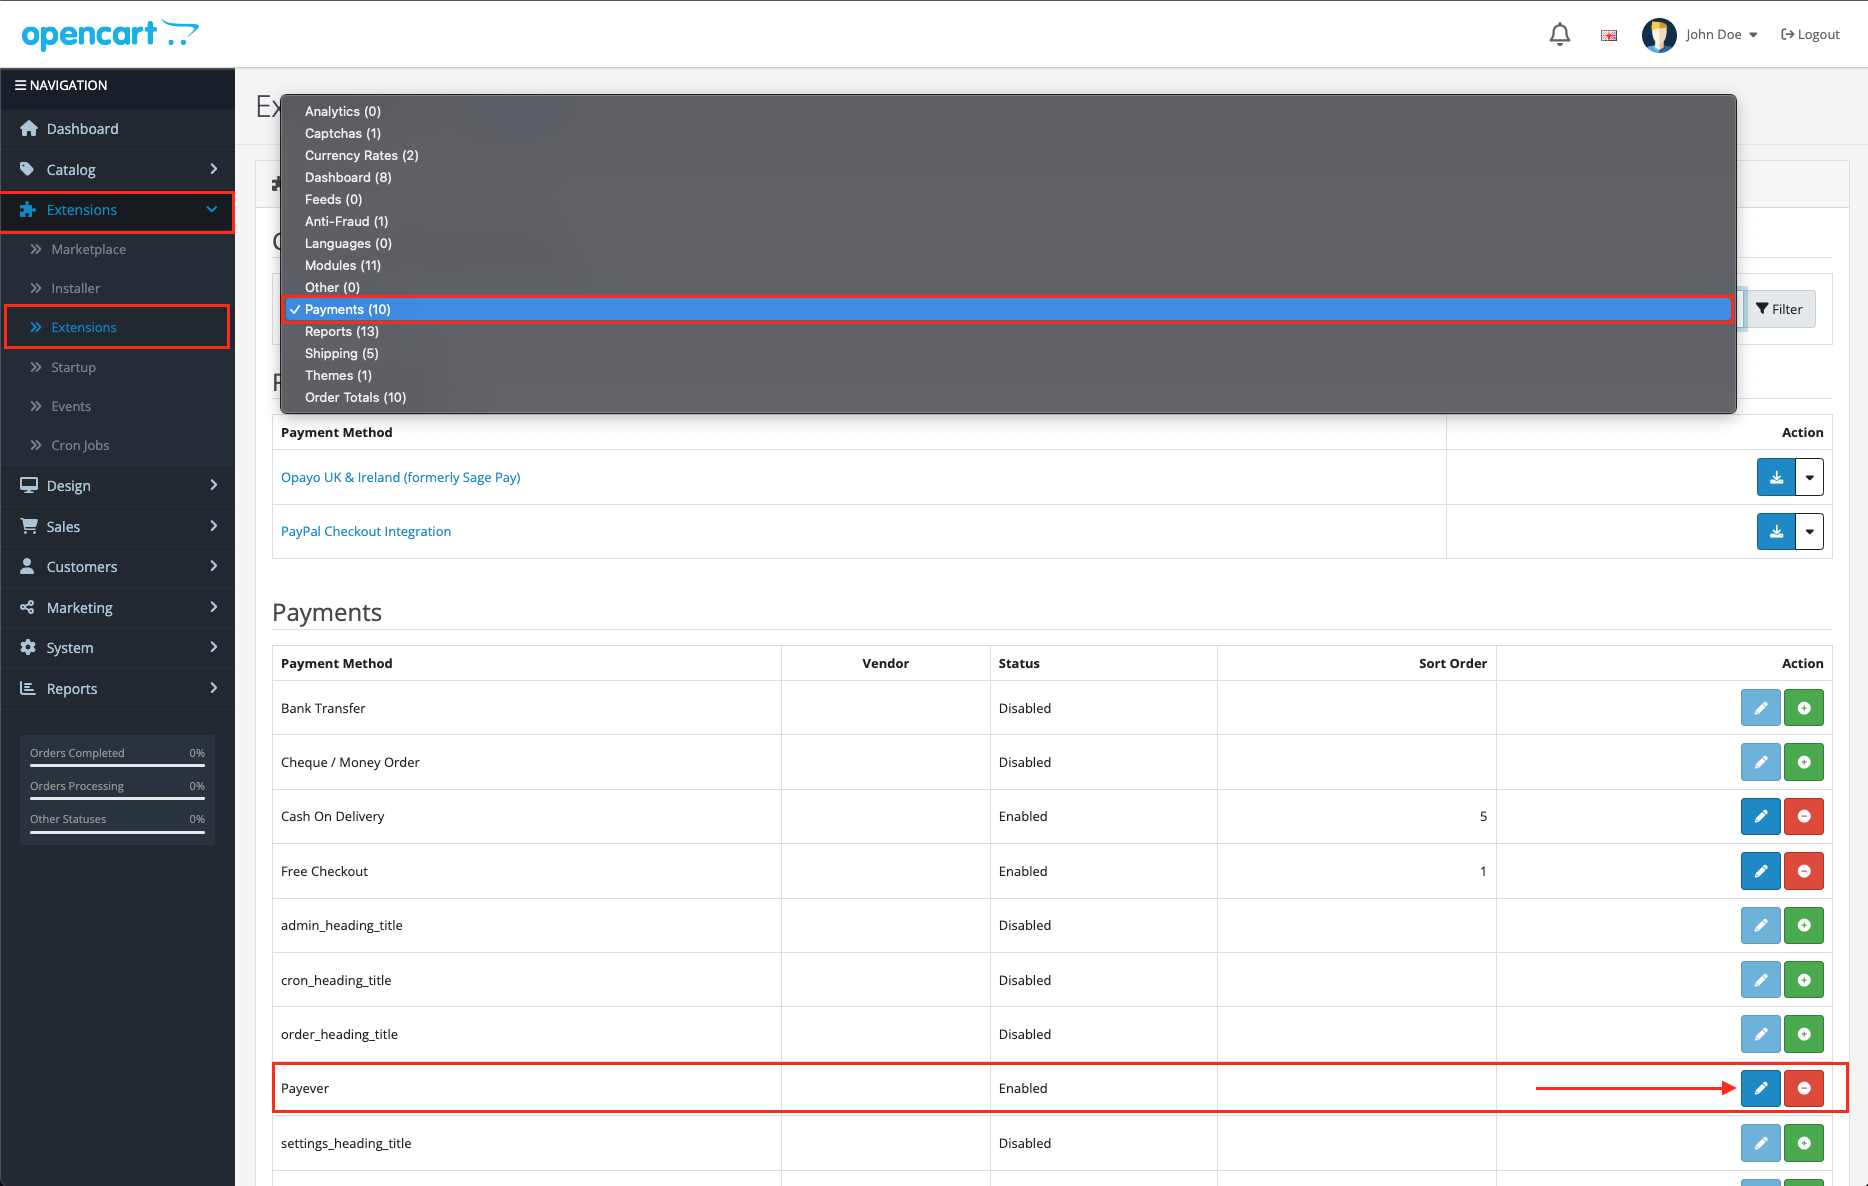Install Cheque / Money Order method
The image size is (1868, 1186).
[1804, 762]
